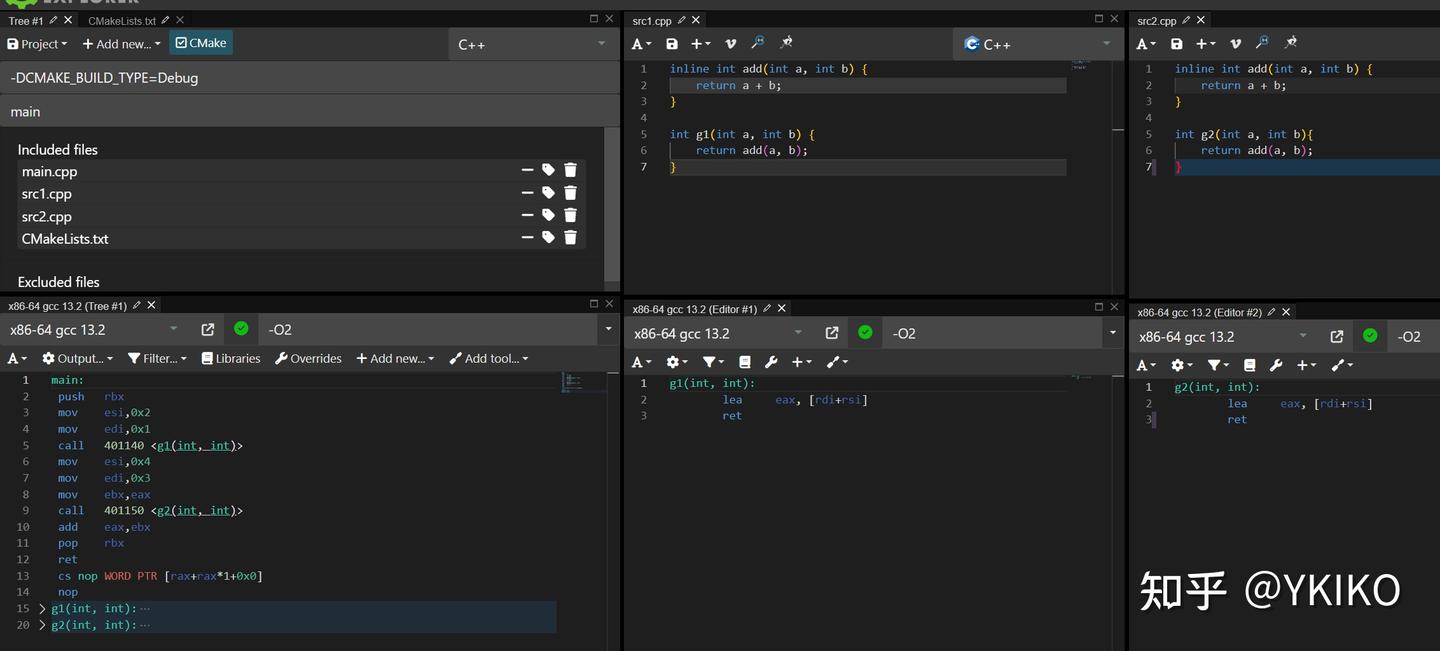Open src2.cpp from the included files list

[47, 216]
